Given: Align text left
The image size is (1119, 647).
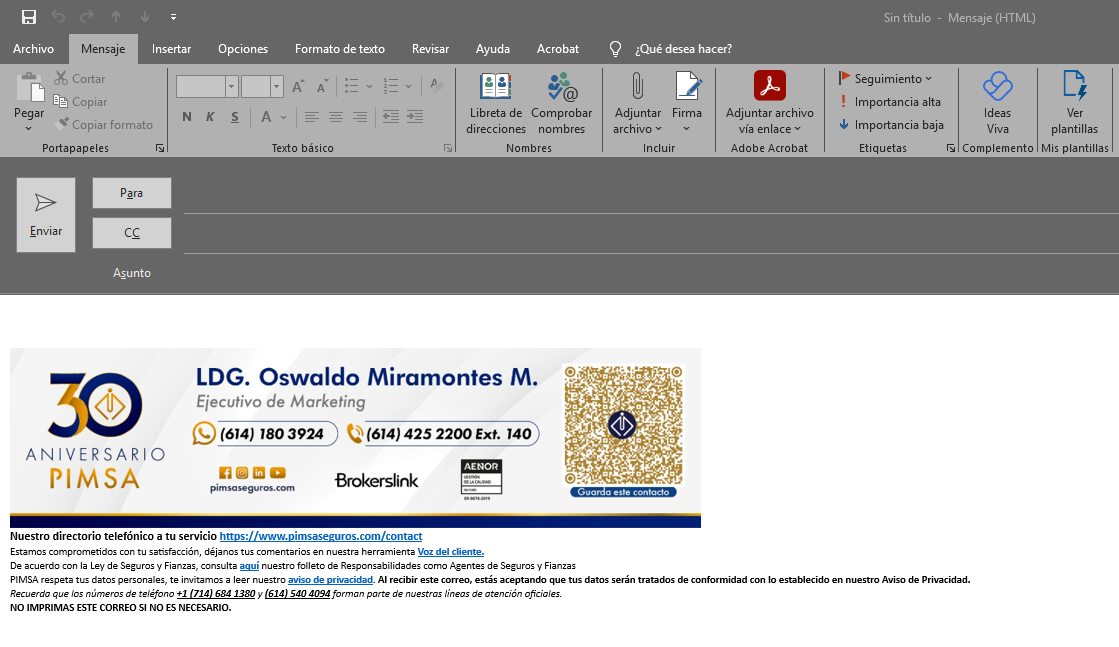Looking at the screenshot, I should coord(311,117).
